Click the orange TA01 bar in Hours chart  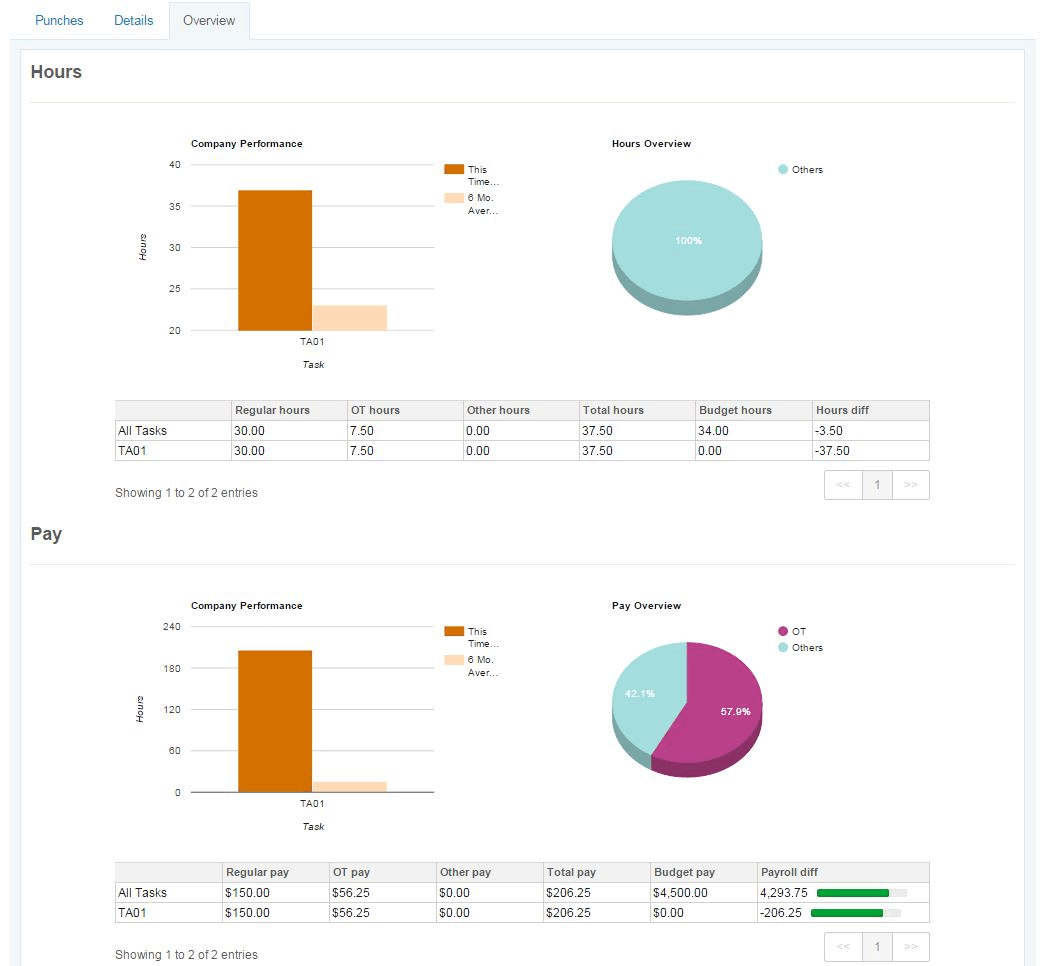click(275, 260)
